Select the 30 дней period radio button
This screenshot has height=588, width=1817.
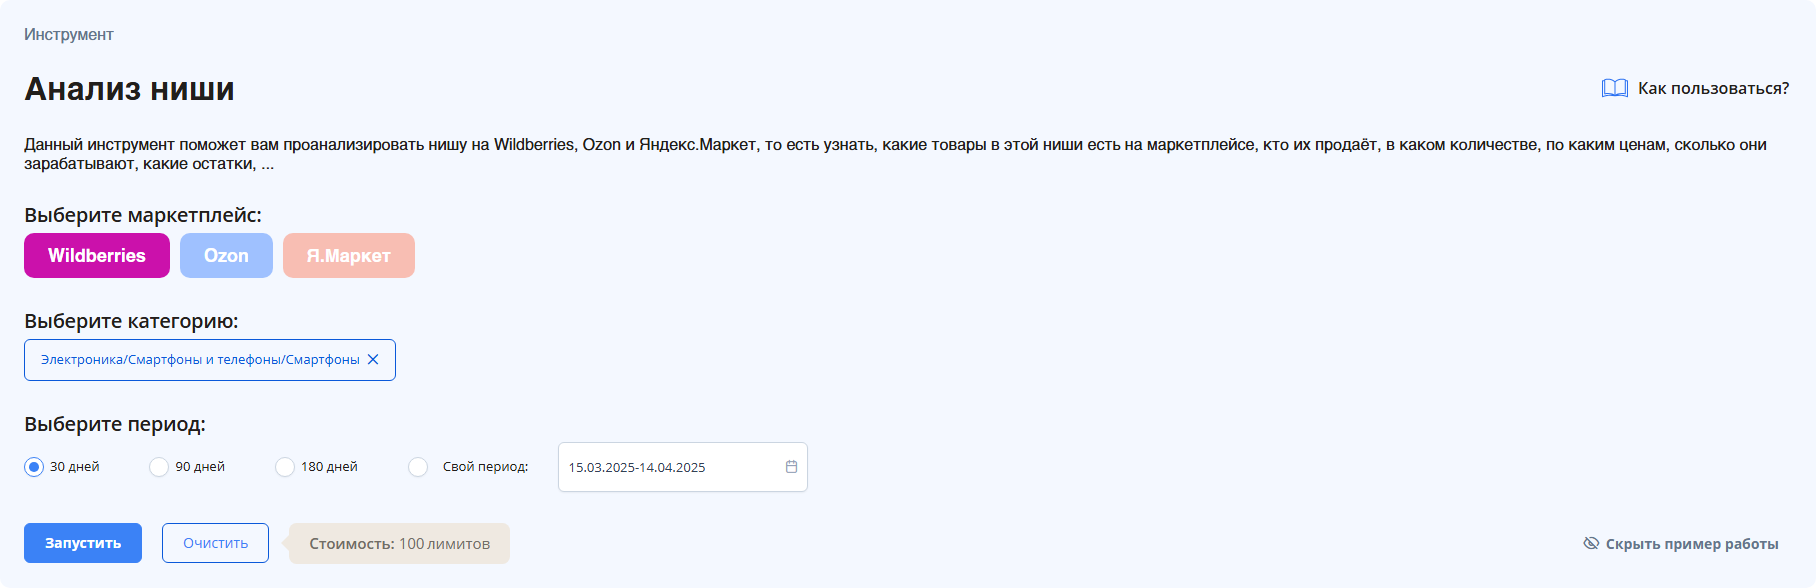click(34, 467)
